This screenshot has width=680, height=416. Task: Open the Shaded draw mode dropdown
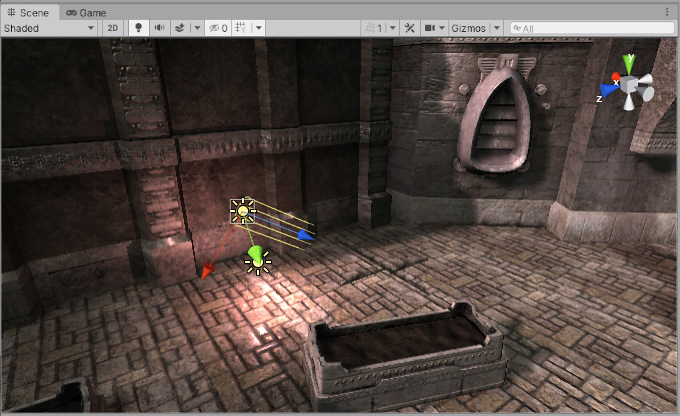(x=48, y=28)
